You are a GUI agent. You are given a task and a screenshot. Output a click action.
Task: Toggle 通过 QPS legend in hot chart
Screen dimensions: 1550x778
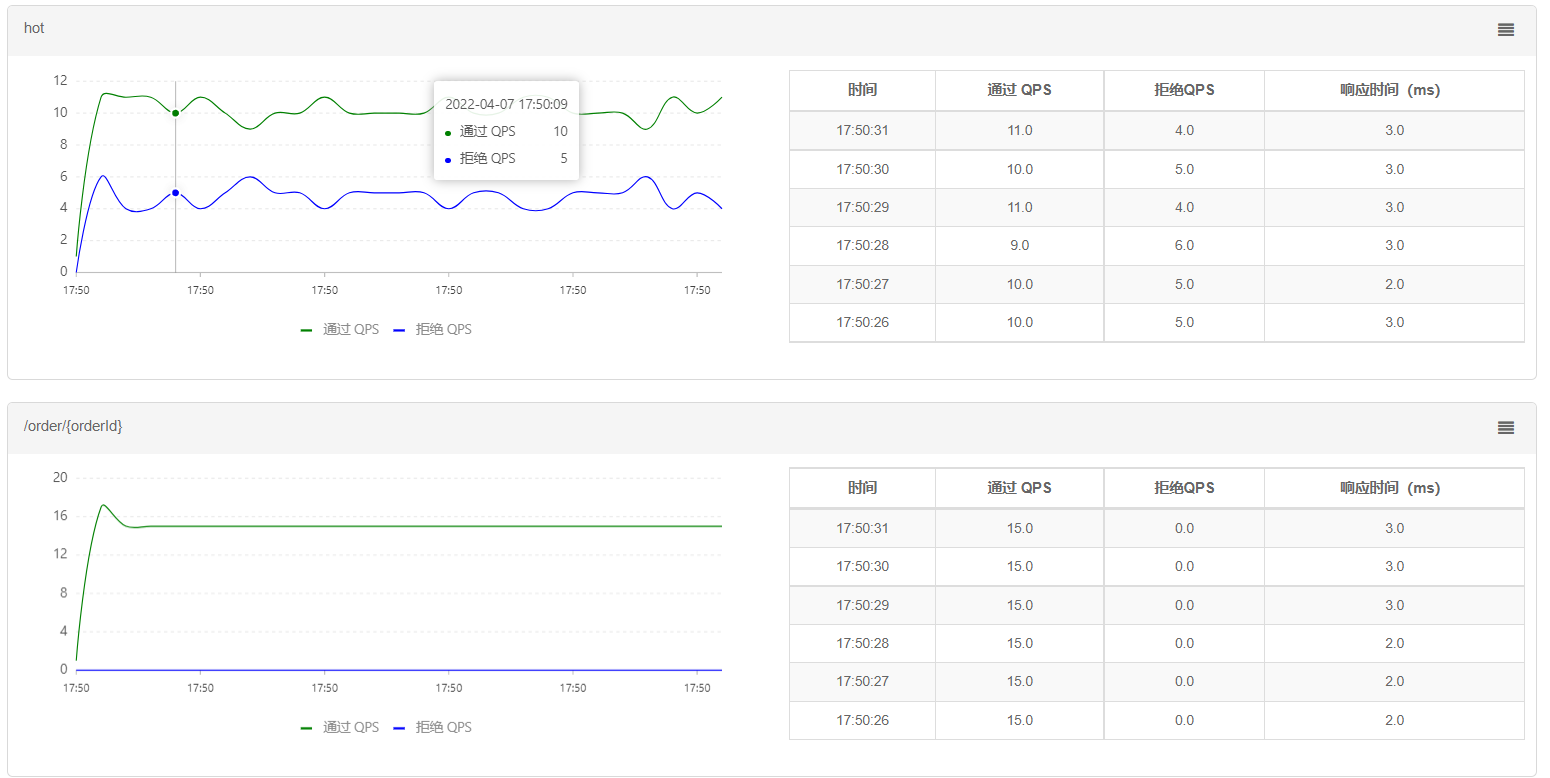[340, 329]
